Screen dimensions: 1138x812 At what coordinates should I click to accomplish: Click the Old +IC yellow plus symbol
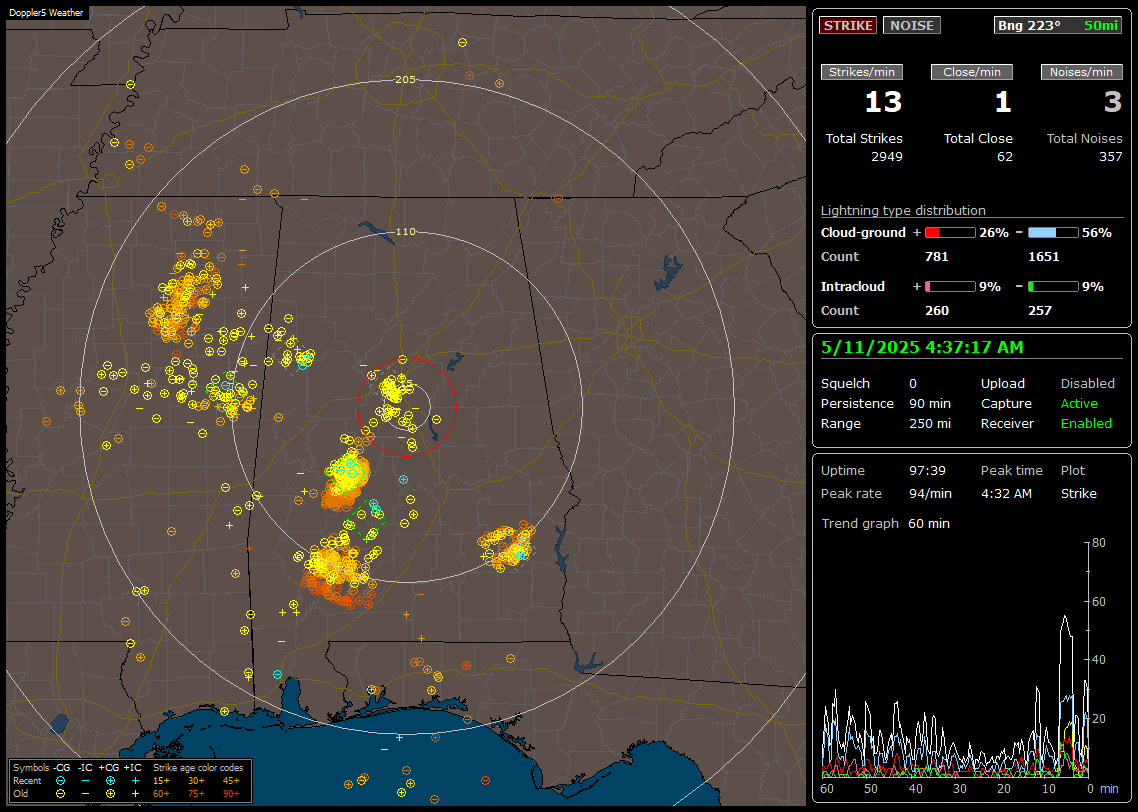pos(135,794)
